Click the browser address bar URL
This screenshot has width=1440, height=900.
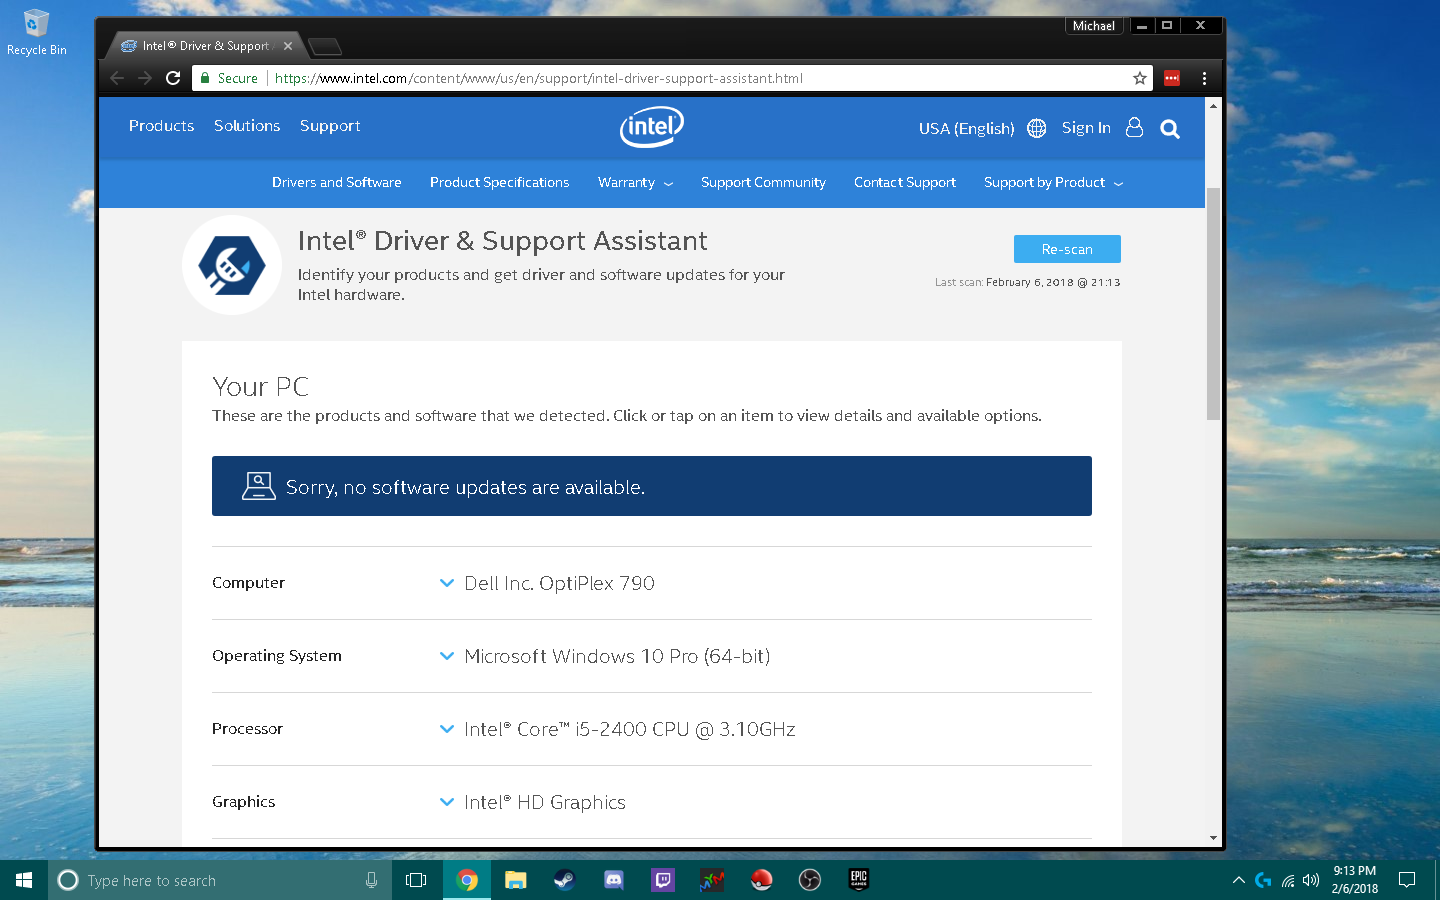[x=538, y=78]
